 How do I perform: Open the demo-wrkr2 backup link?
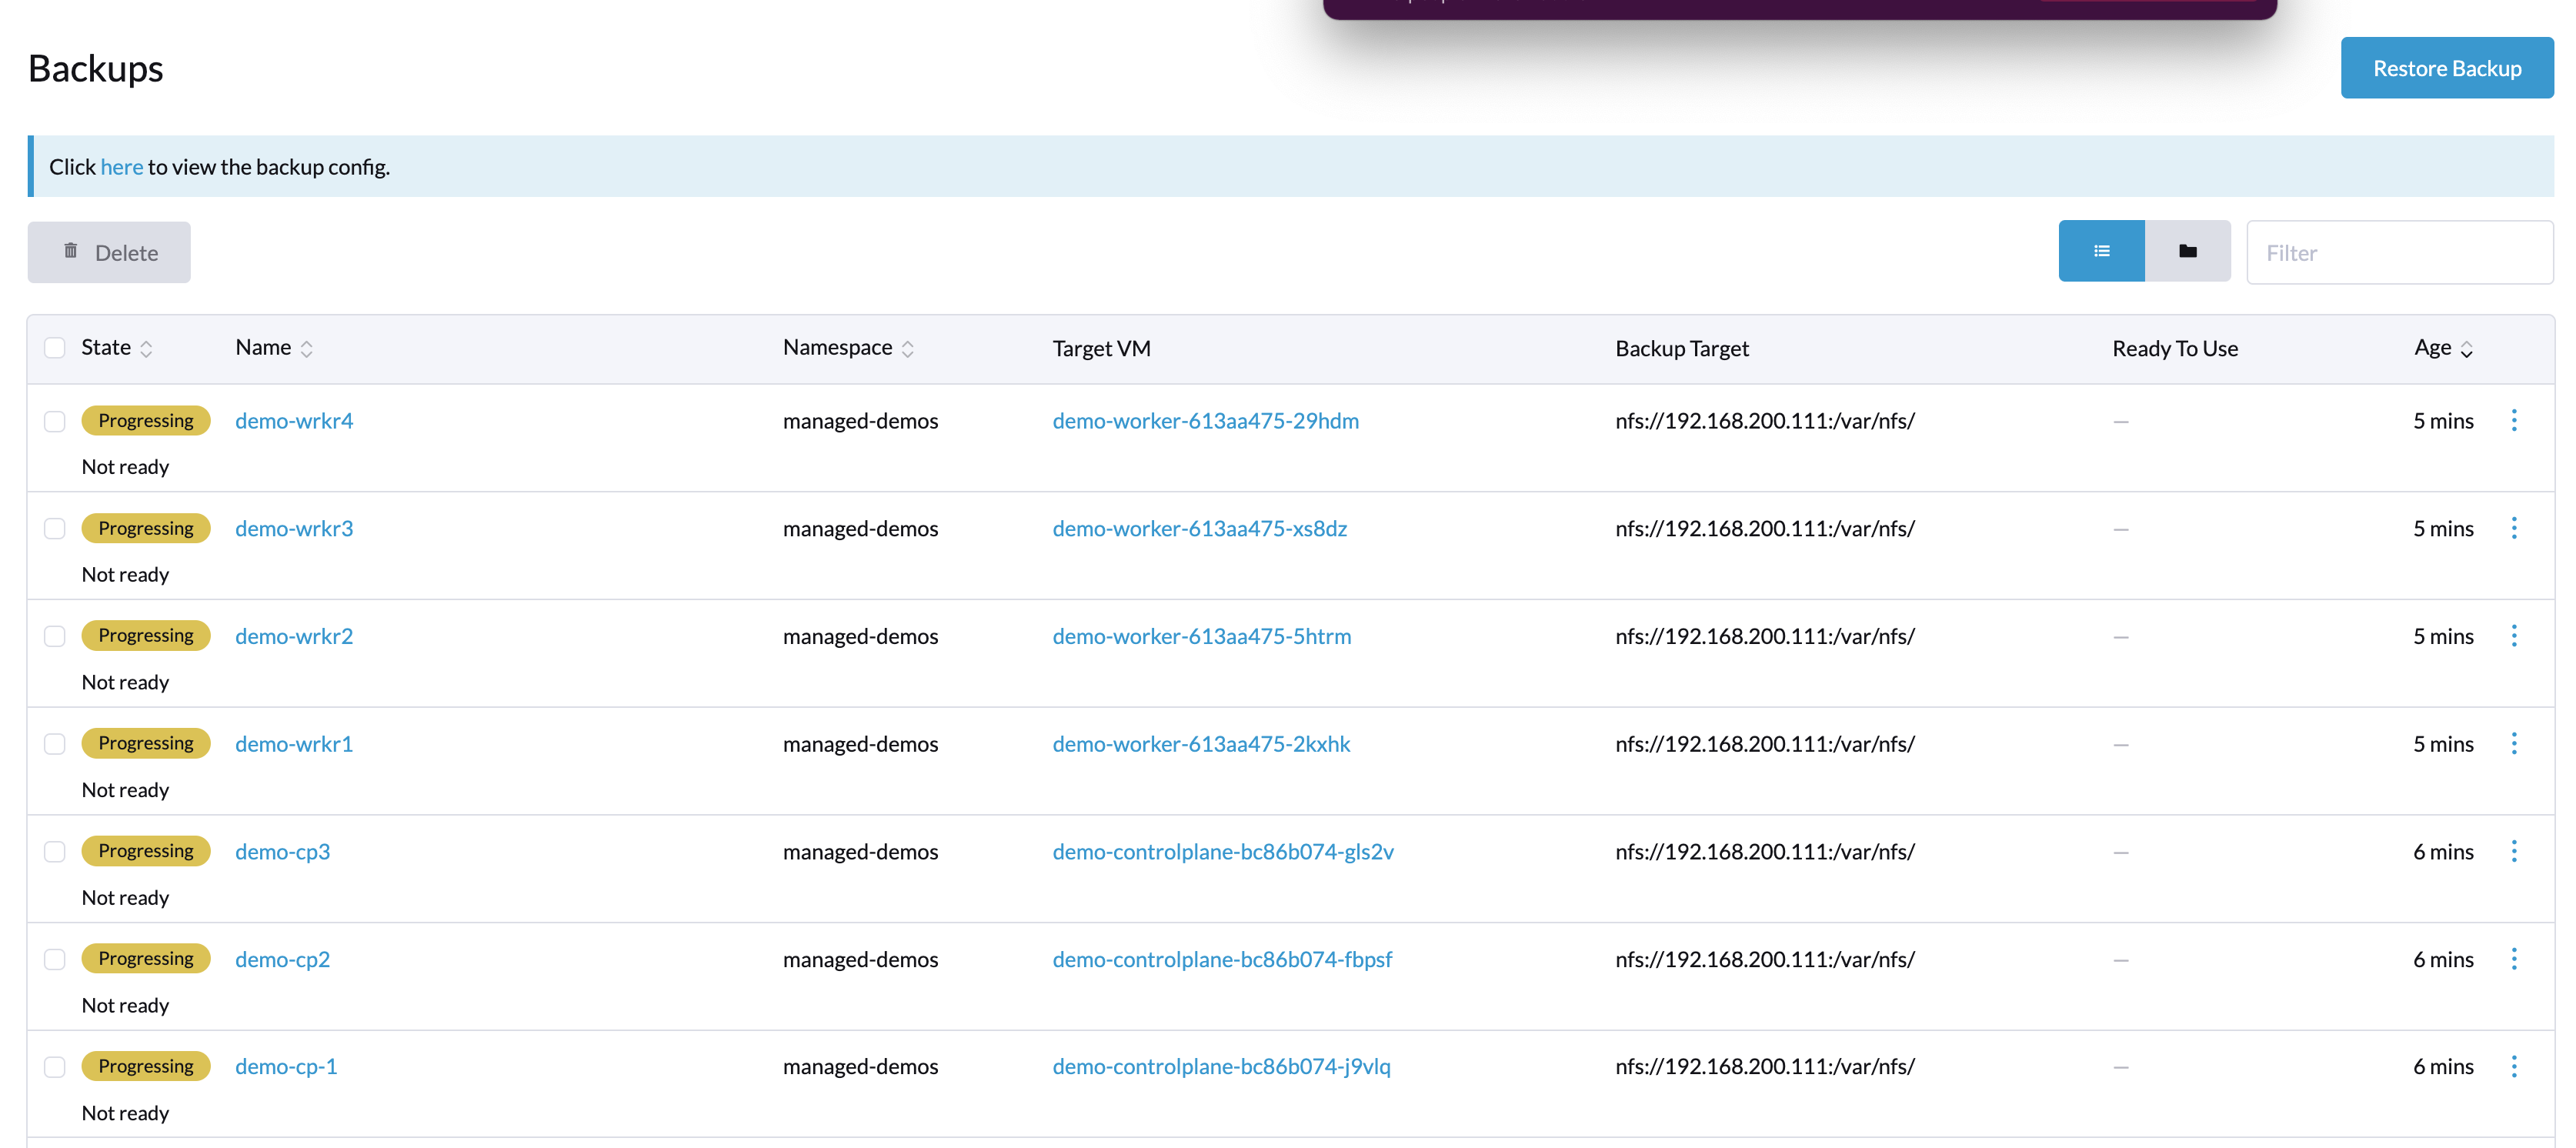tap(294, 636)
